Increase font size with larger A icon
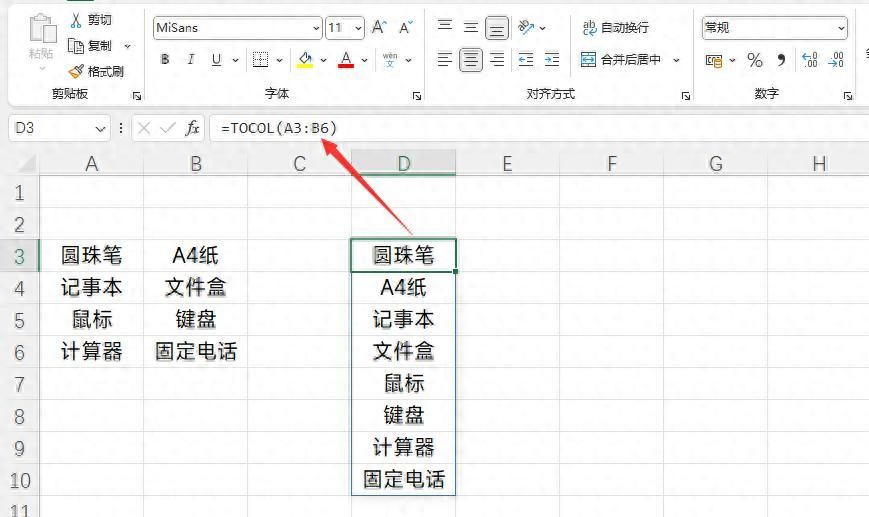Screen dimensions: 869x517 379,27
